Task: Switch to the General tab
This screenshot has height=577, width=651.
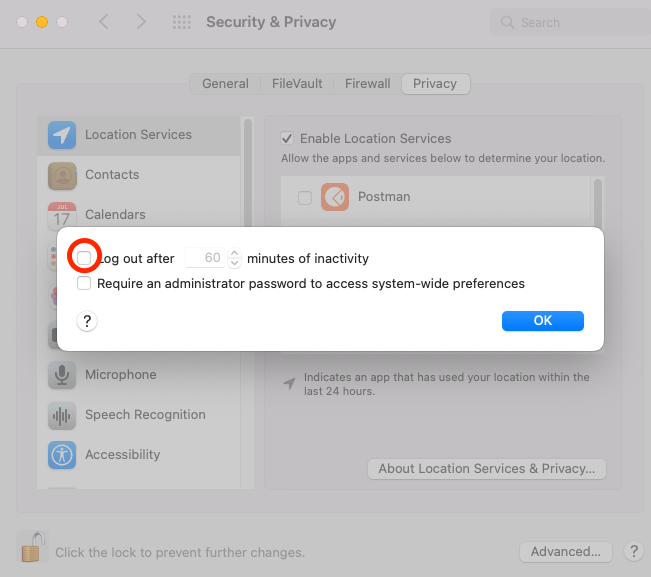Action: pyautogui.click(x=225, y=84)
